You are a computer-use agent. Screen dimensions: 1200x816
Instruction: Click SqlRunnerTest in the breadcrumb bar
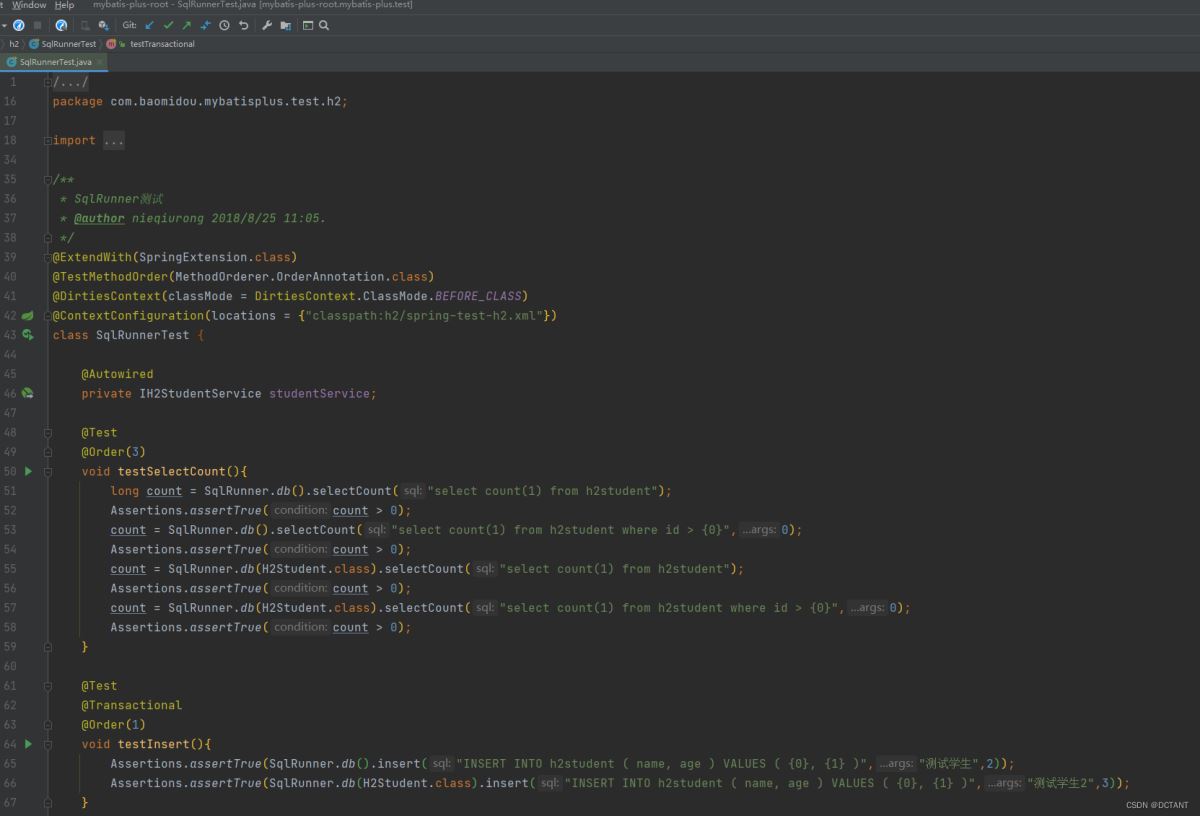coord(68,44)
